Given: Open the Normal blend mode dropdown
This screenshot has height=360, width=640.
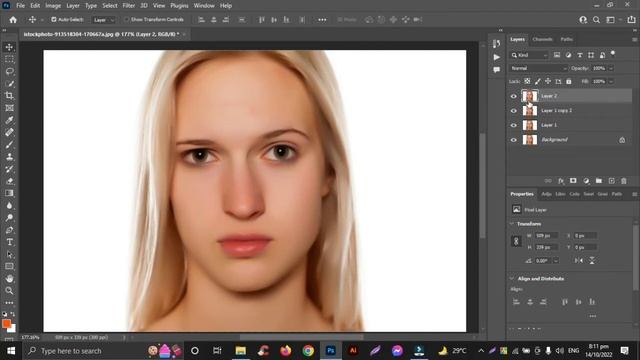Looking at the screenshot, I should 538,68.
